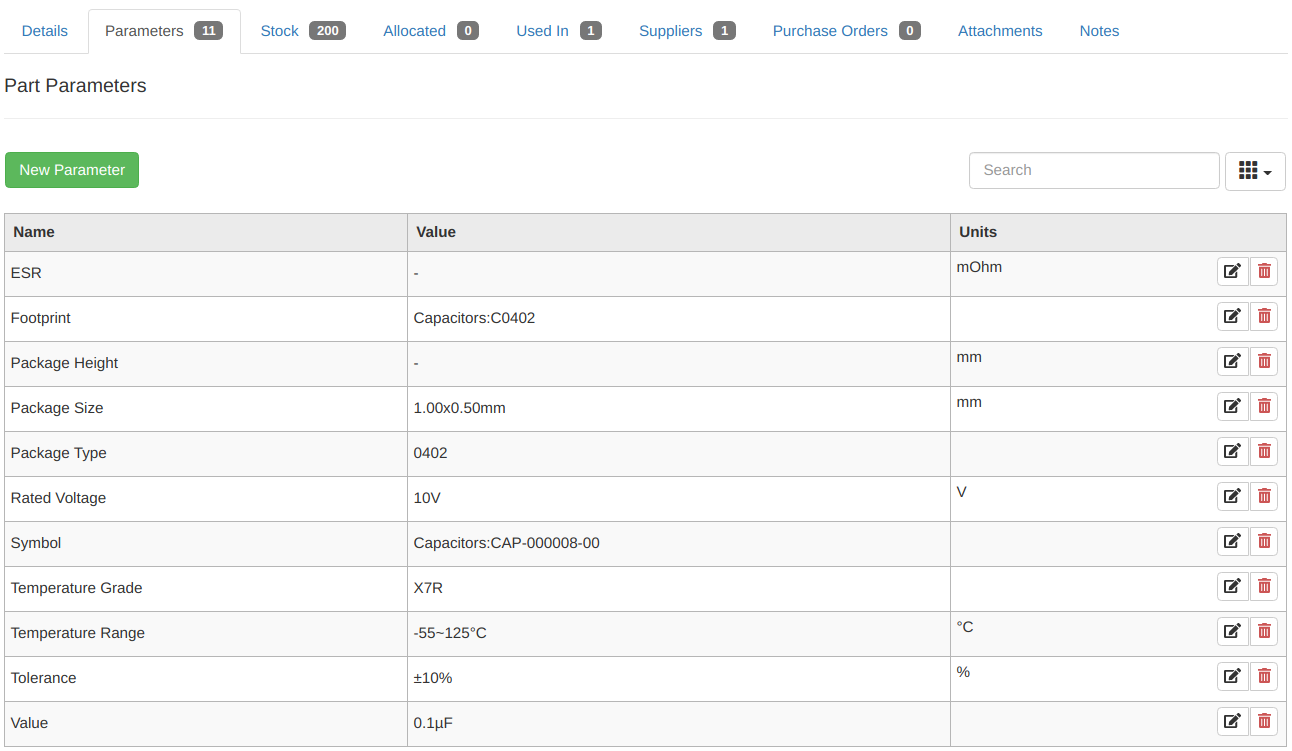Delete the Package Size parameter
The height and width of the screenshot is (751, 1292).
point(1264,406)
